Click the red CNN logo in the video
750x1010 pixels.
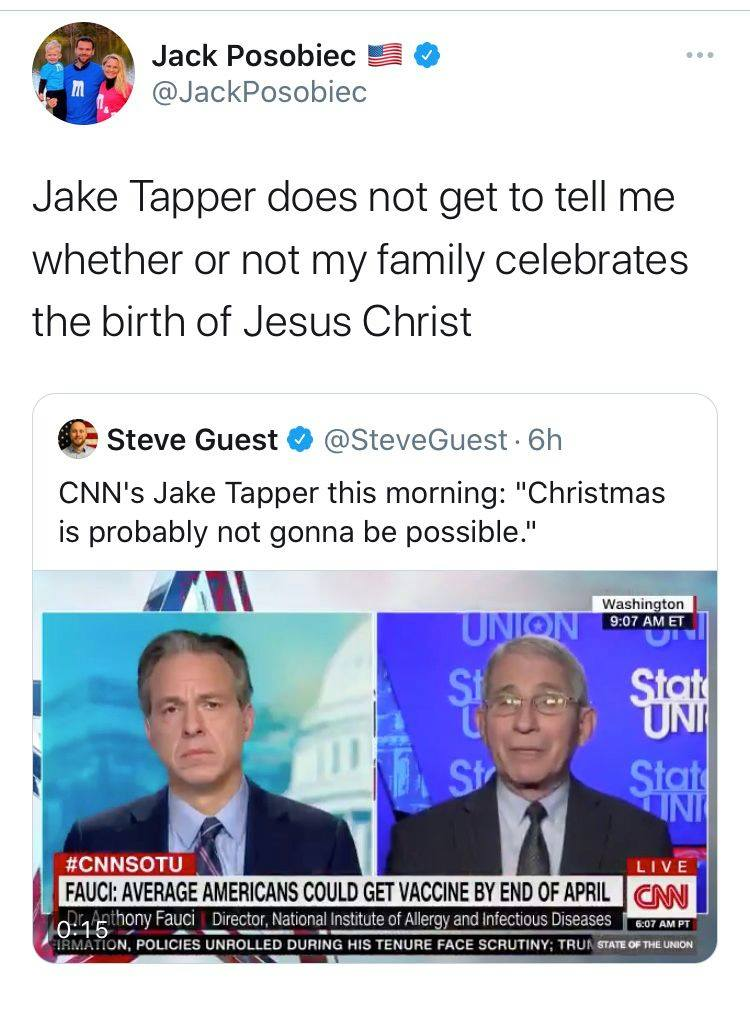[656, 893]
